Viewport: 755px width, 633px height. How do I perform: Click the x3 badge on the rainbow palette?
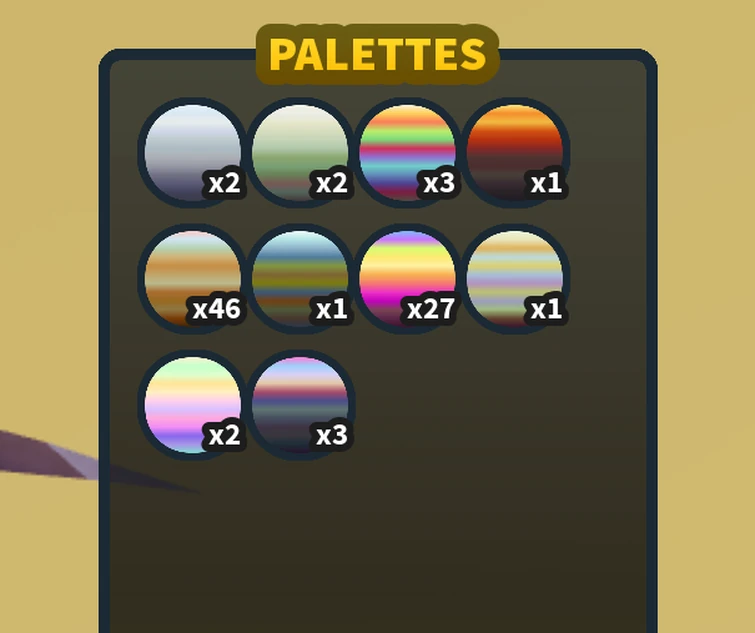point(439,183)
